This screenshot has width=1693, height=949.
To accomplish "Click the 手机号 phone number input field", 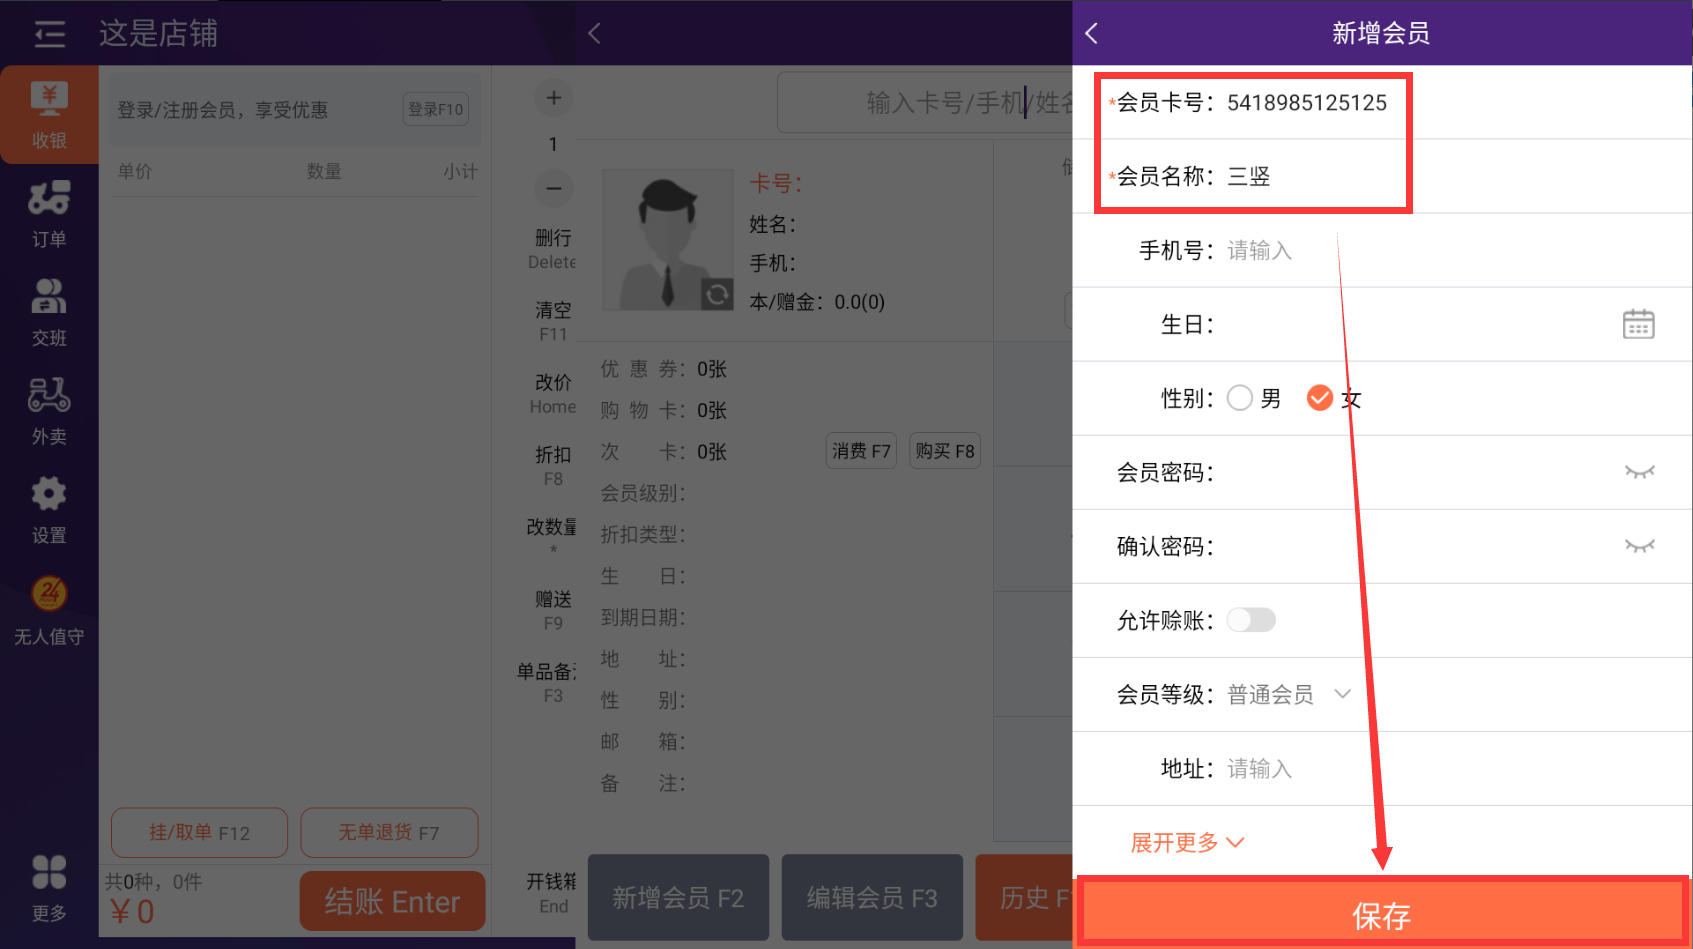I will pyautogui.click(x=1400, y=250).
